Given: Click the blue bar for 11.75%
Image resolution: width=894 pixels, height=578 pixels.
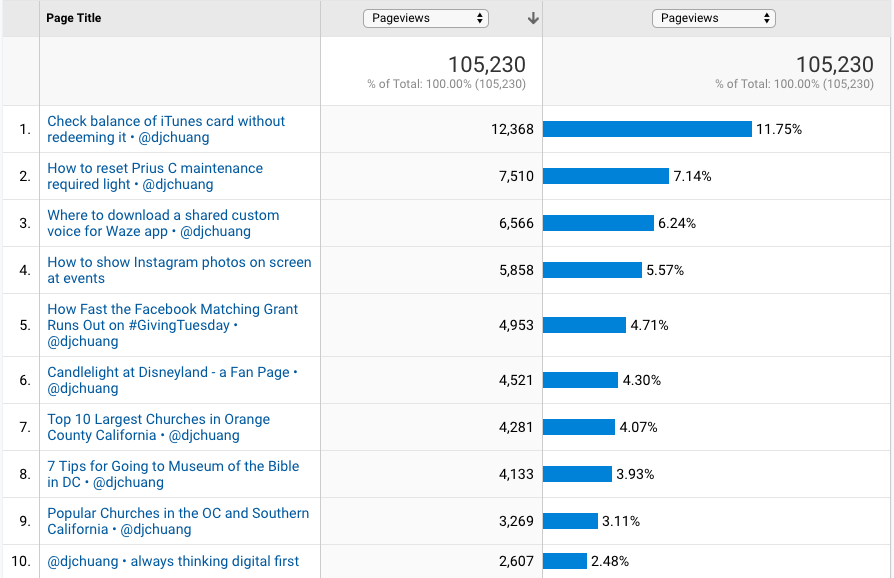Looking at the screenshot, I should (x=647, y=129).
